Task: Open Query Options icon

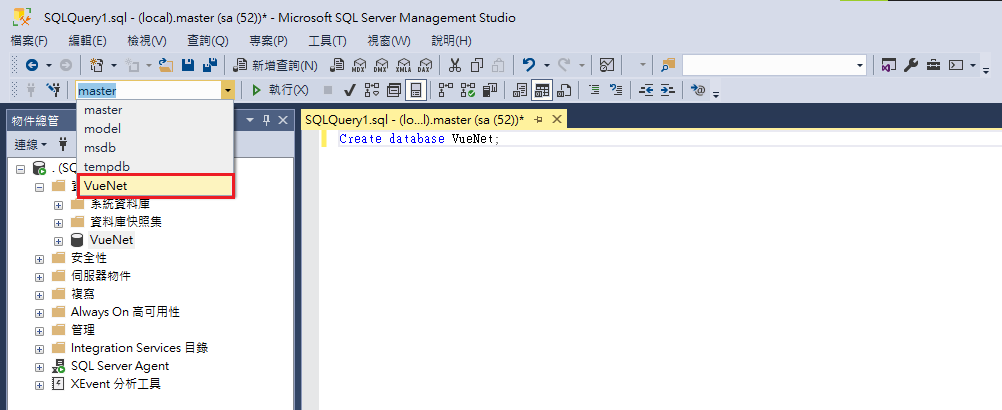Action: pos(393,90)
